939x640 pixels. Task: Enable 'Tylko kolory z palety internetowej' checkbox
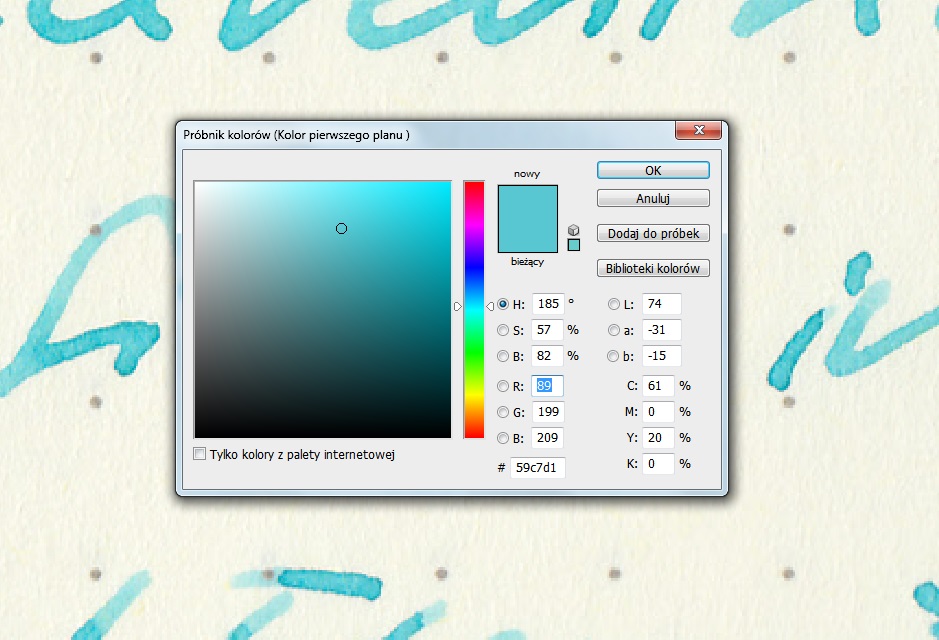pyautogui.click(x=200, y=454)
